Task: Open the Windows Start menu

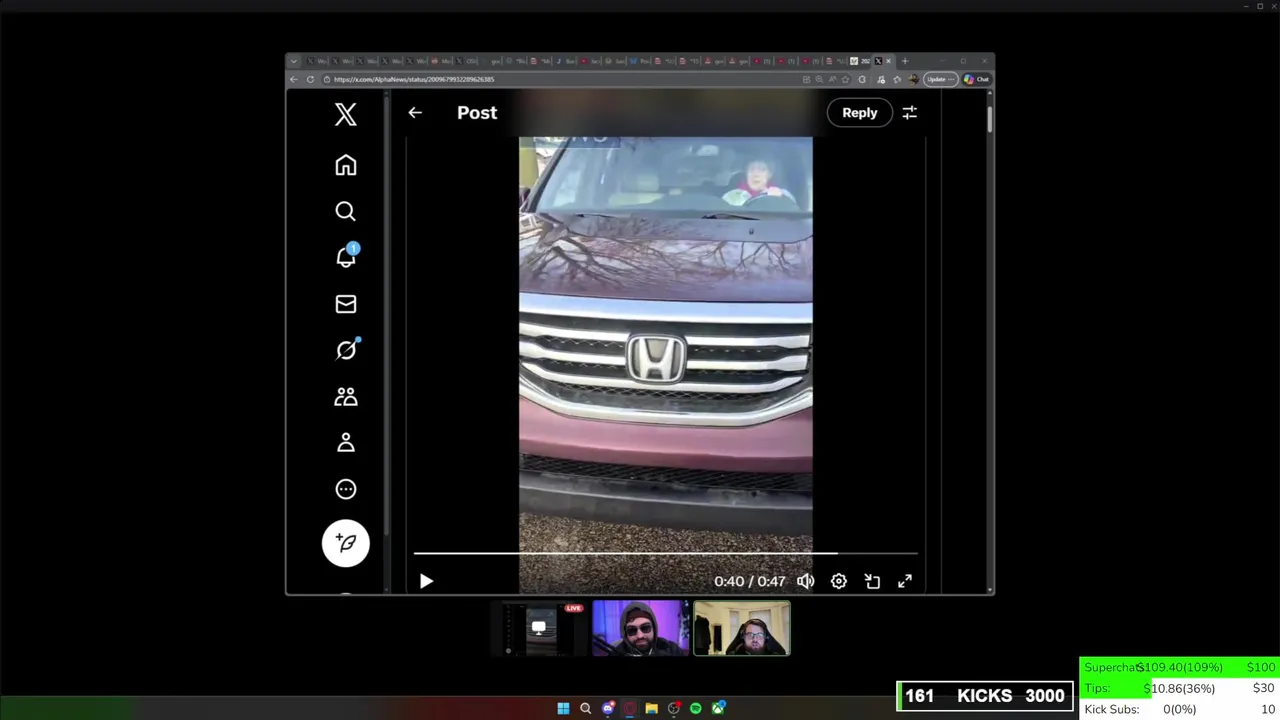Action: click(x=563, y=708)
